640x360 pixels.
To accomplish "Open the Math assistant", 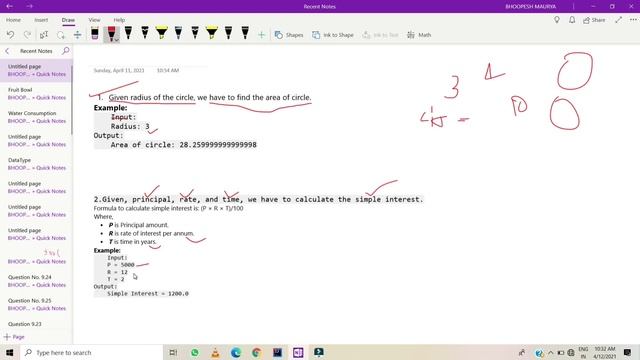I will point(419,35).
